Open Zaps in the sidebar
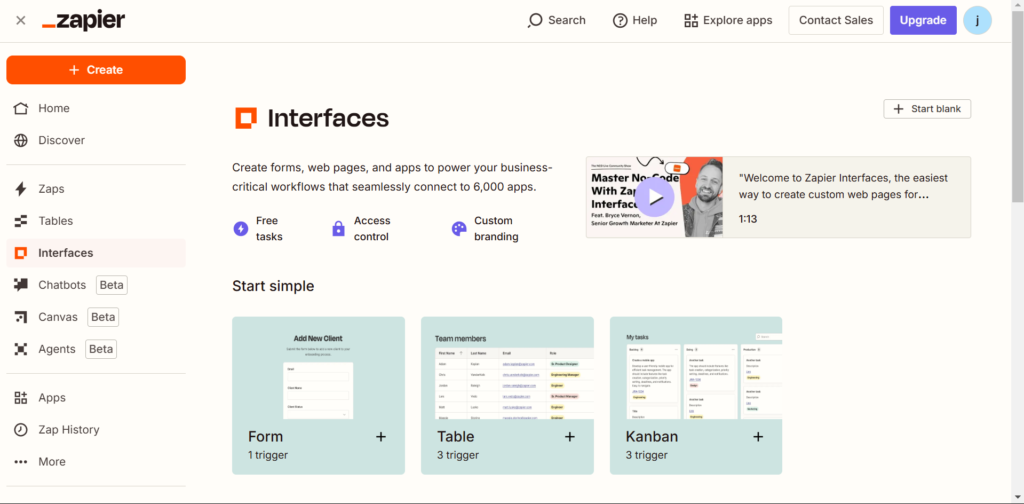Image resolution: width=1024 pixels, height=504 pixels. [x=96, y=189]
